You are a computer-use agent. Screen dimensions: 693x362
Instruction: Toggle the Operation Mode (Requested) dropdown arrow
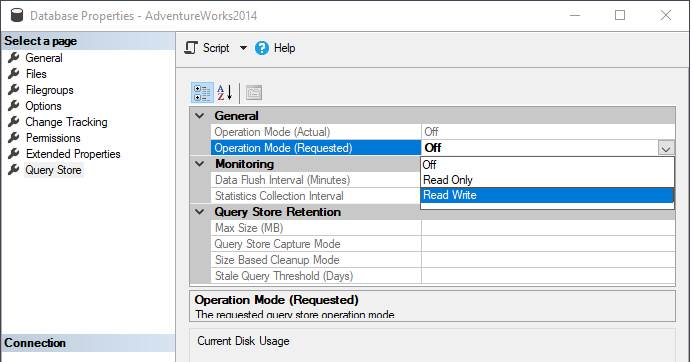(666, 148)
